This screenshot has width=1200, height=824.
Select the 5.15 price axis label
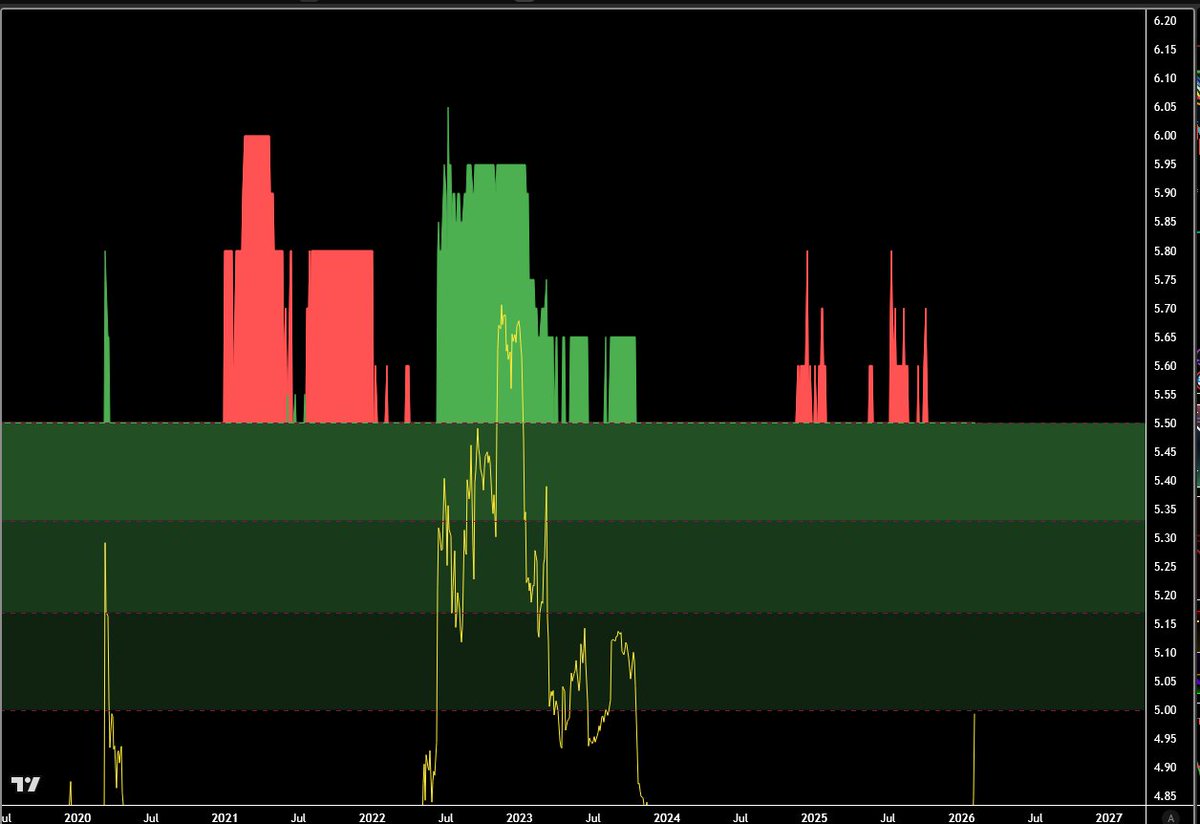(x=1163, y=625)
